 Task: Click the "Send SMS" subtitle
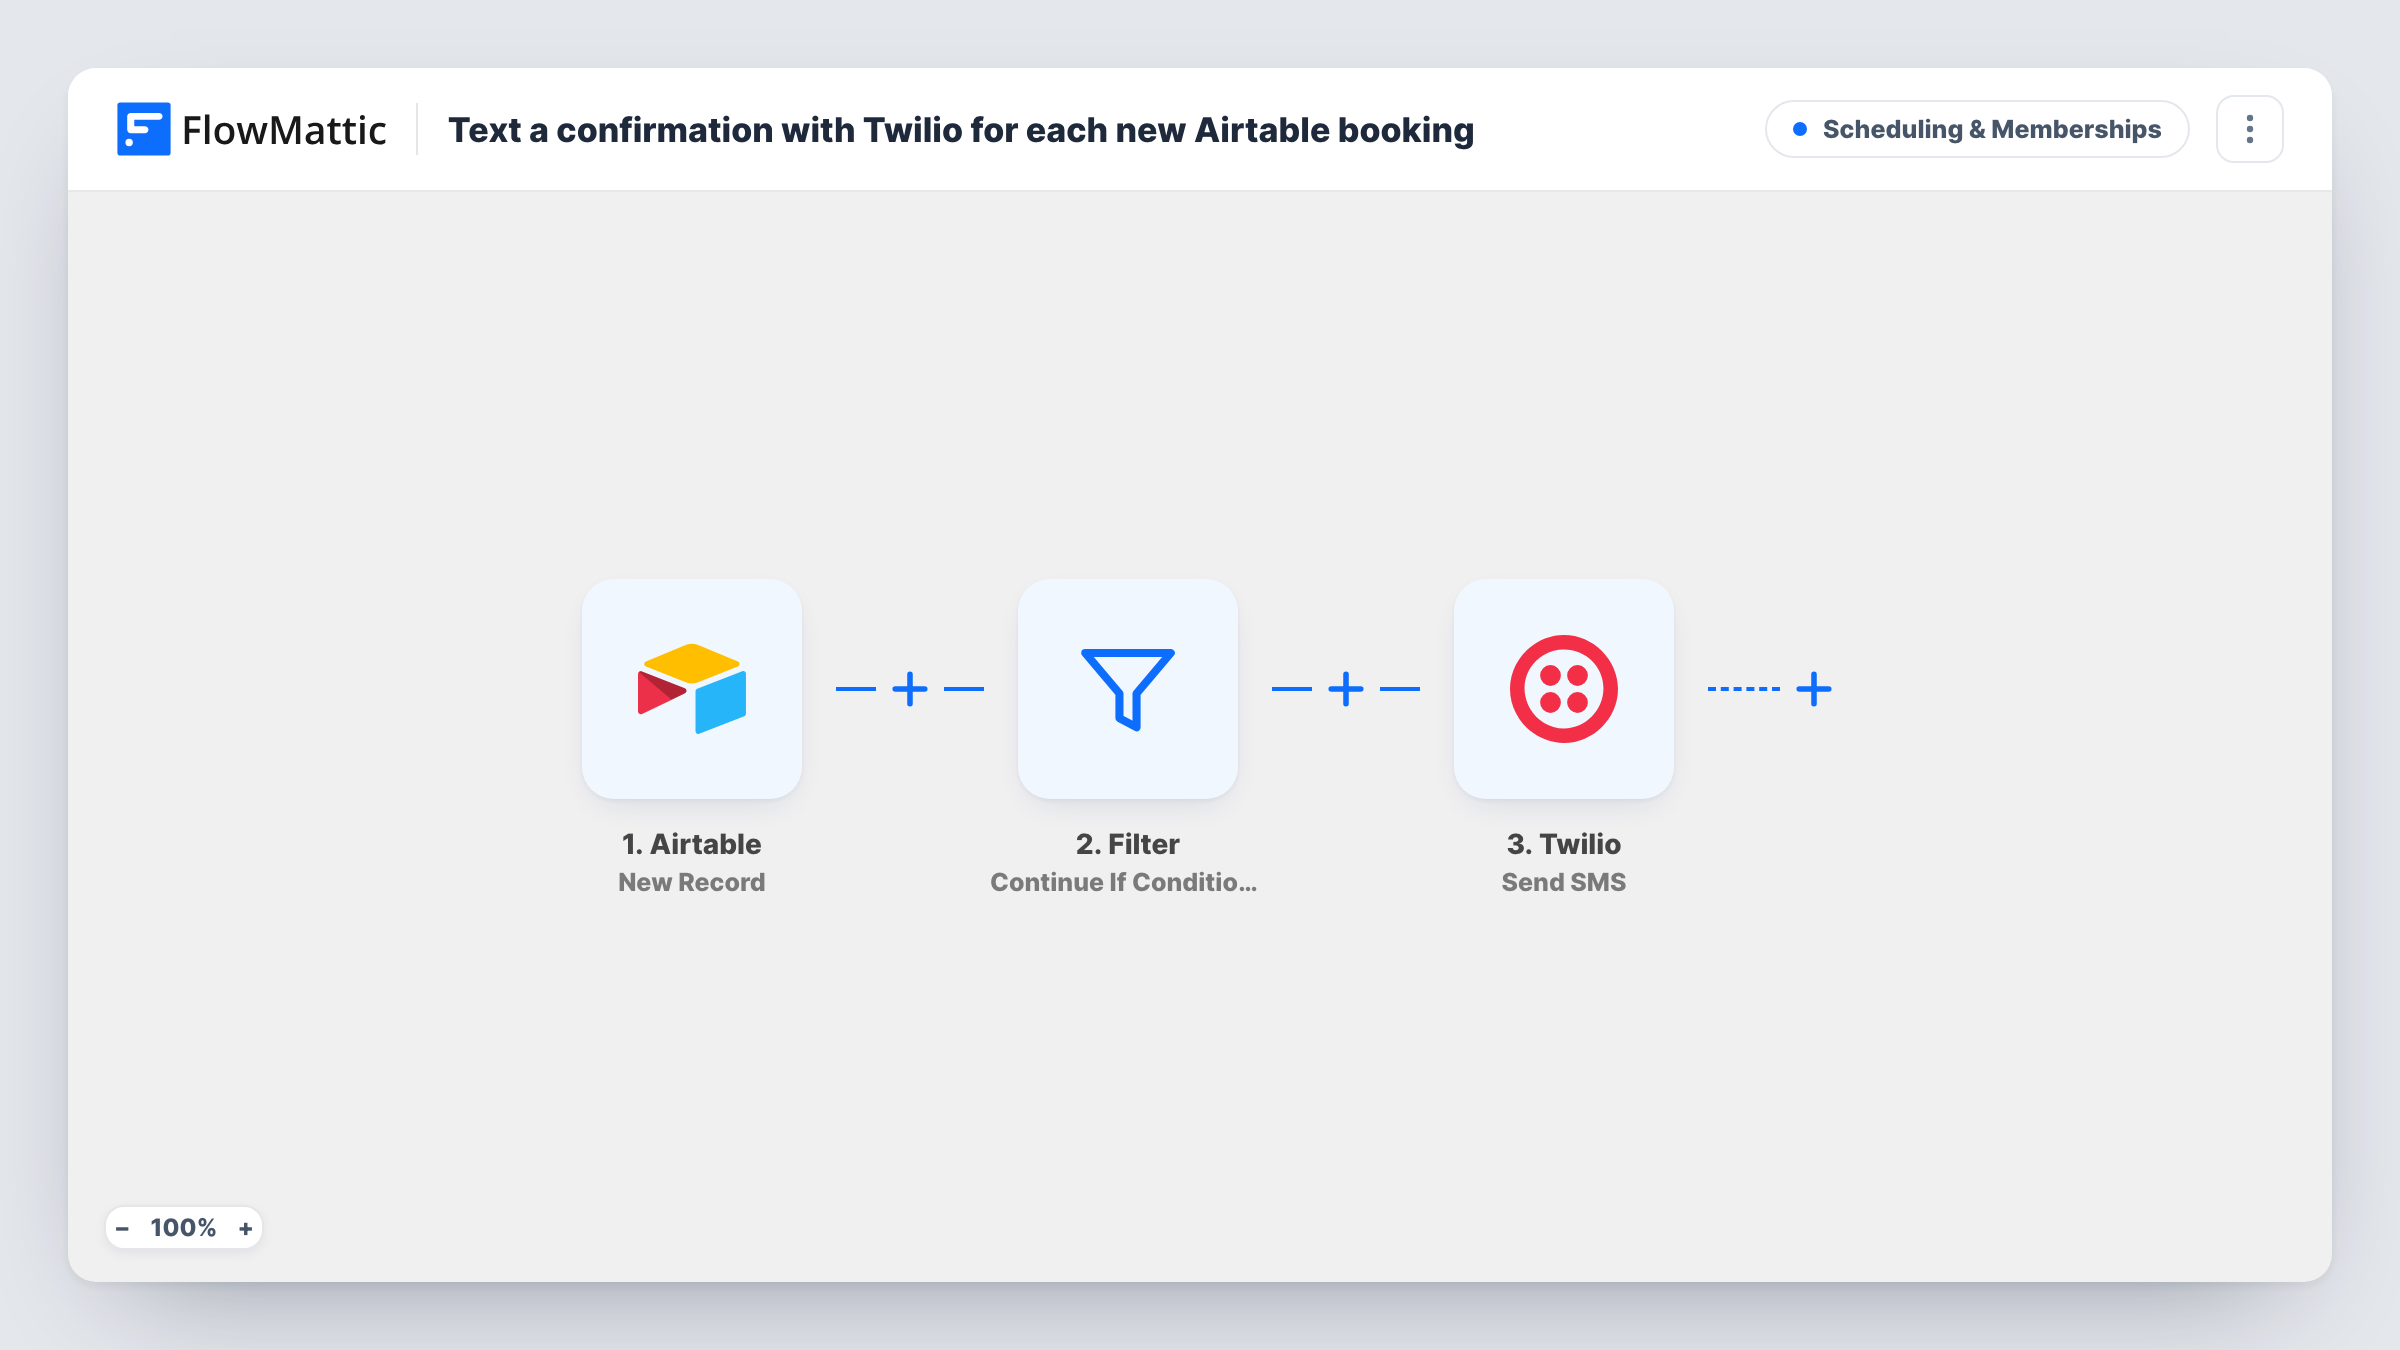tap(1563, 882)
